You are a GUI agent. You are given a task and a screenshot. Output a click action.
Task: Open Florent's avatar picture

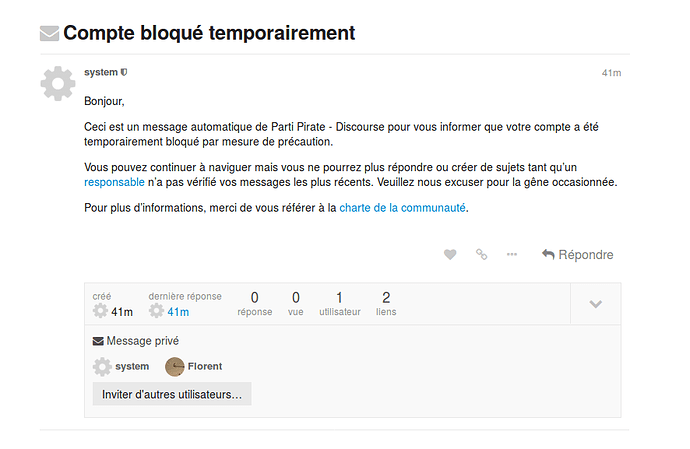[175, 367]
